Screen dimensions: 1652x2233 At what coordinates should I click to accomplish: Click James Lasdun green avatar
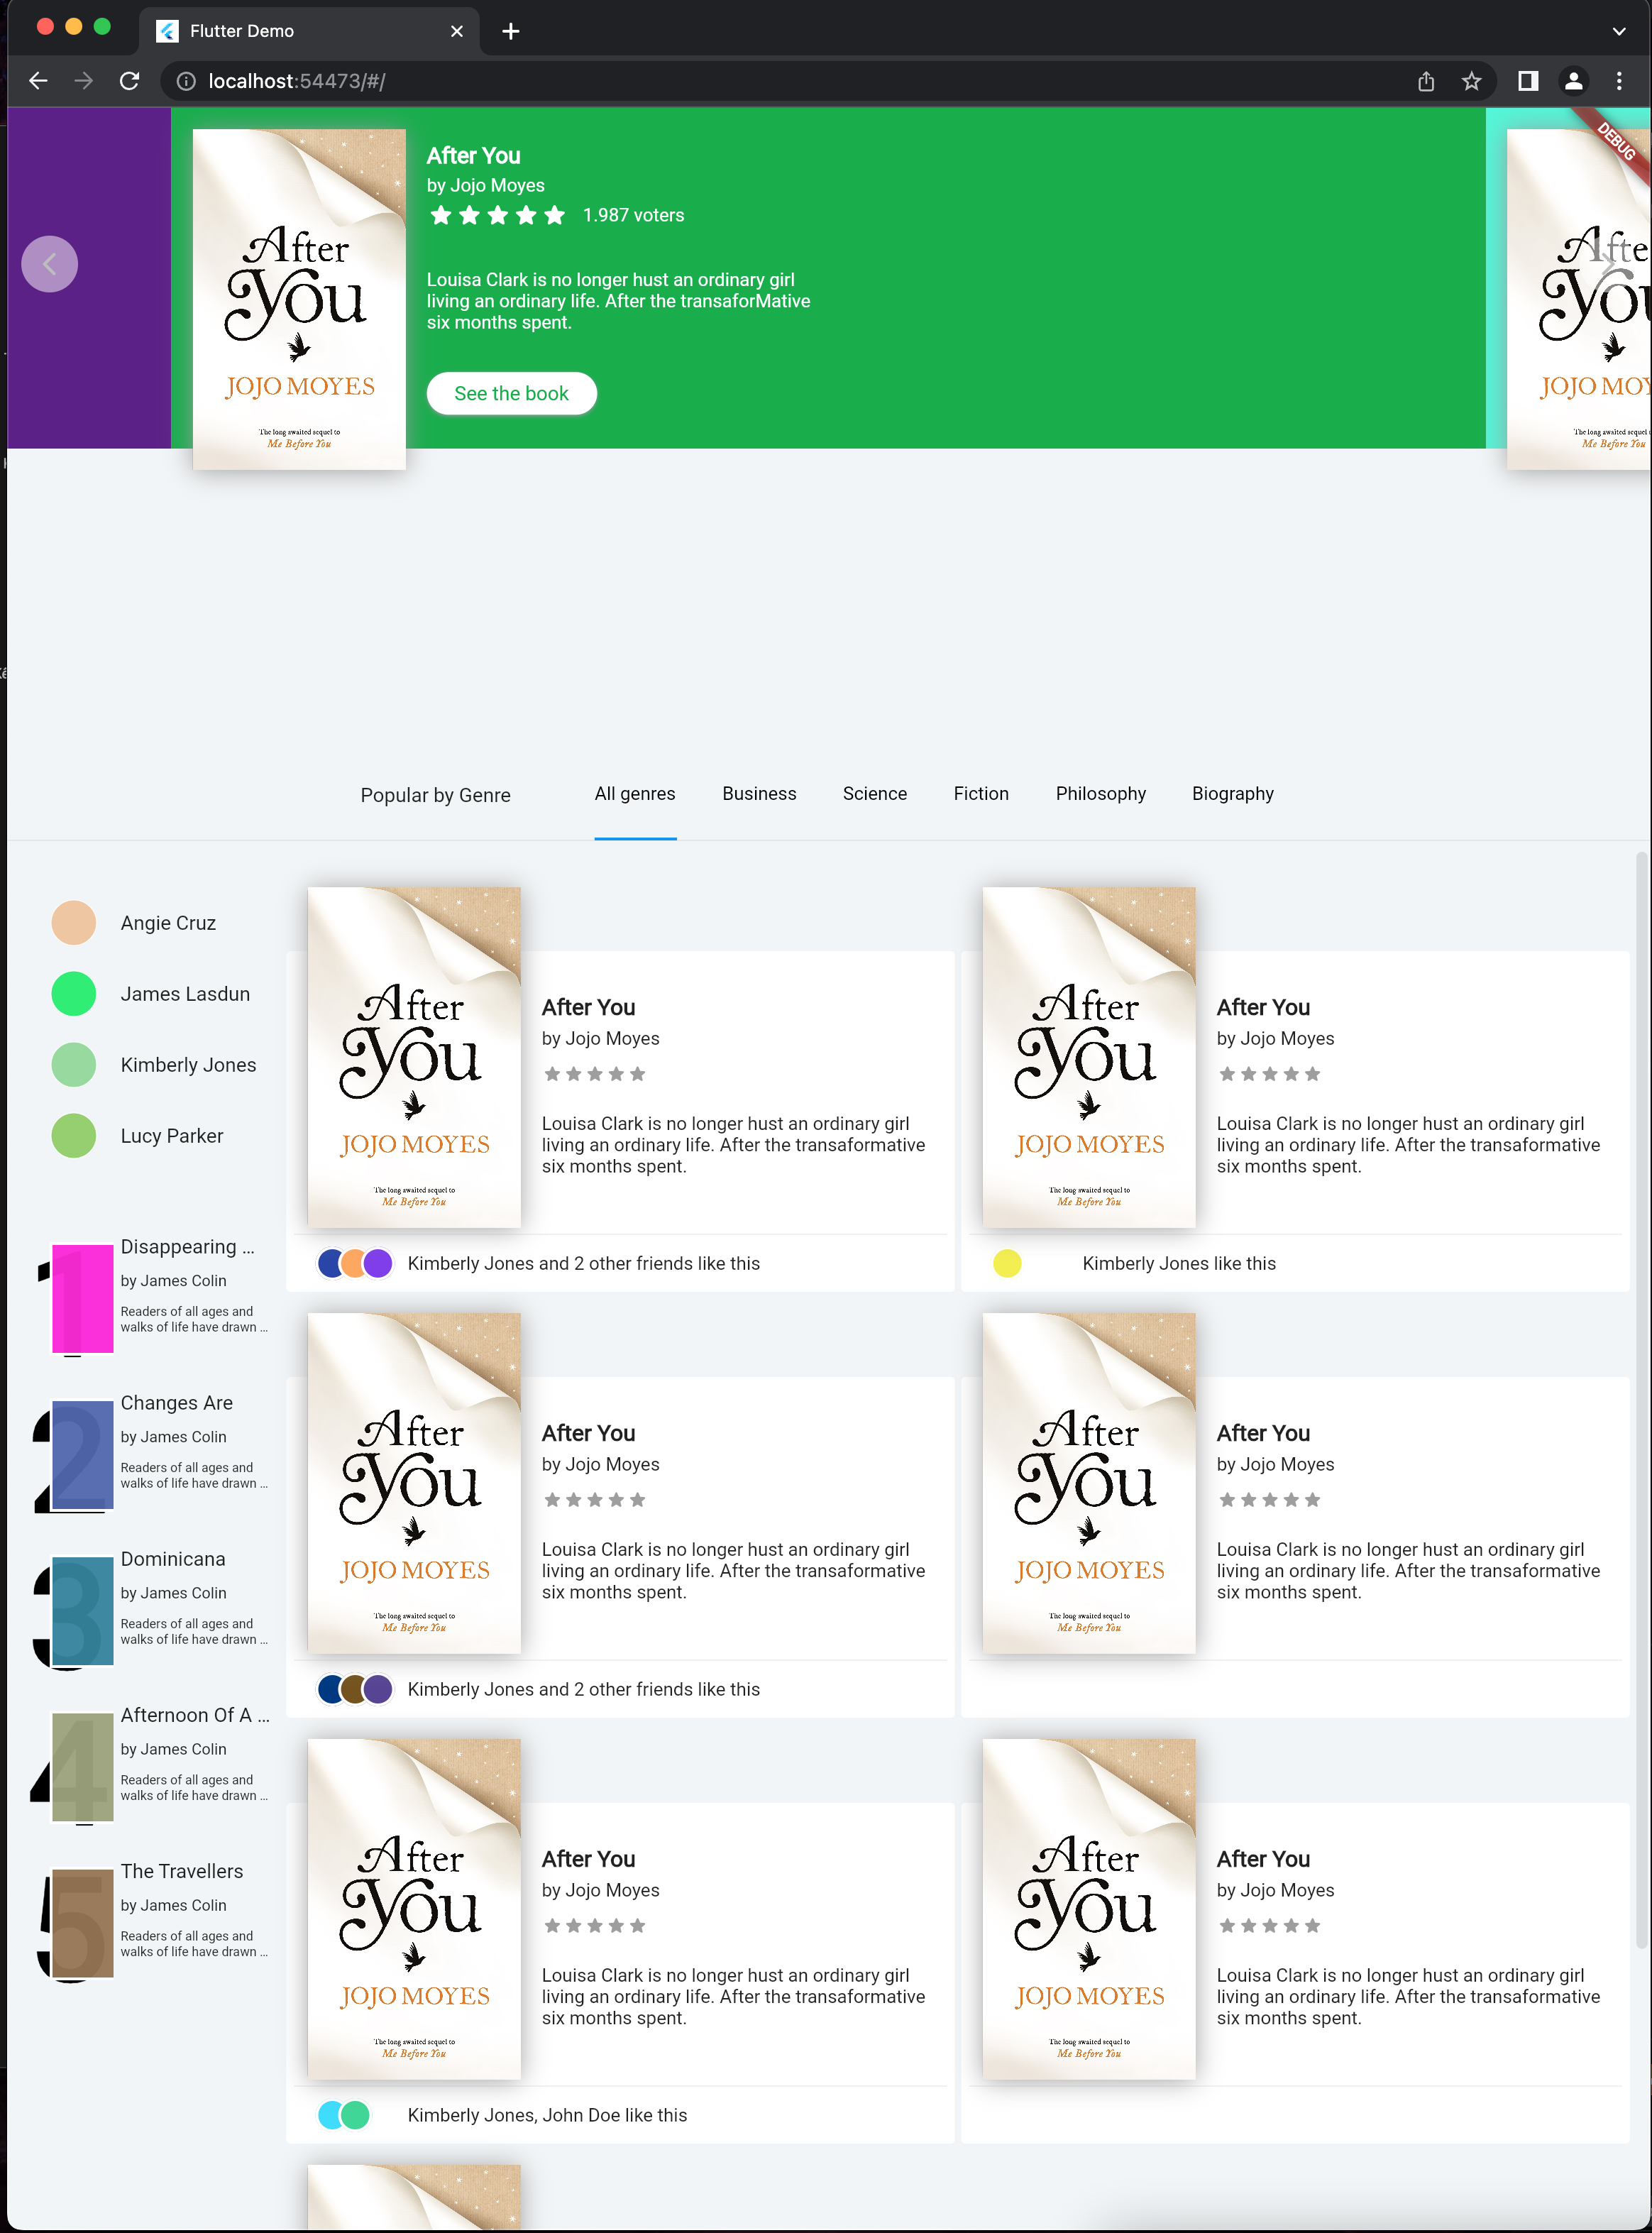point(74,994)
